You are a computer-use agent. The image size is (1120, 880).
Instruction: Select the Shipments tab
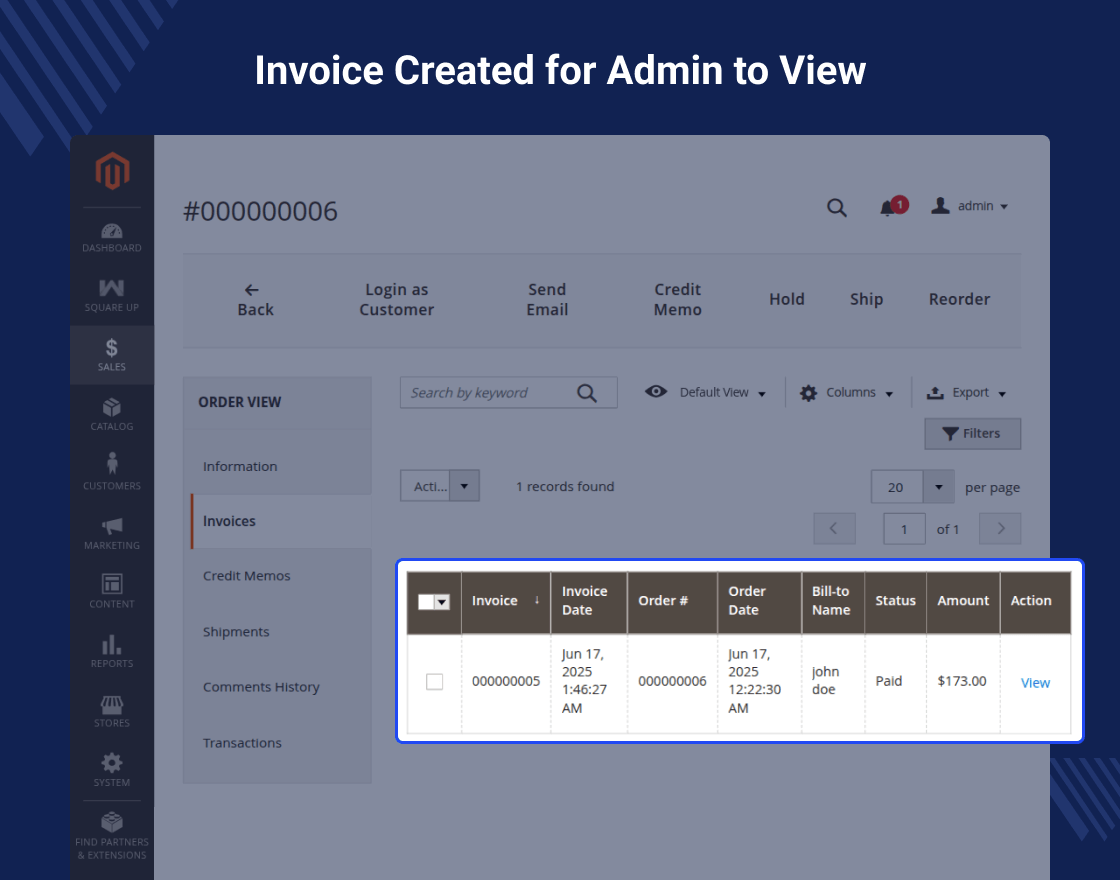coord(236,632)
